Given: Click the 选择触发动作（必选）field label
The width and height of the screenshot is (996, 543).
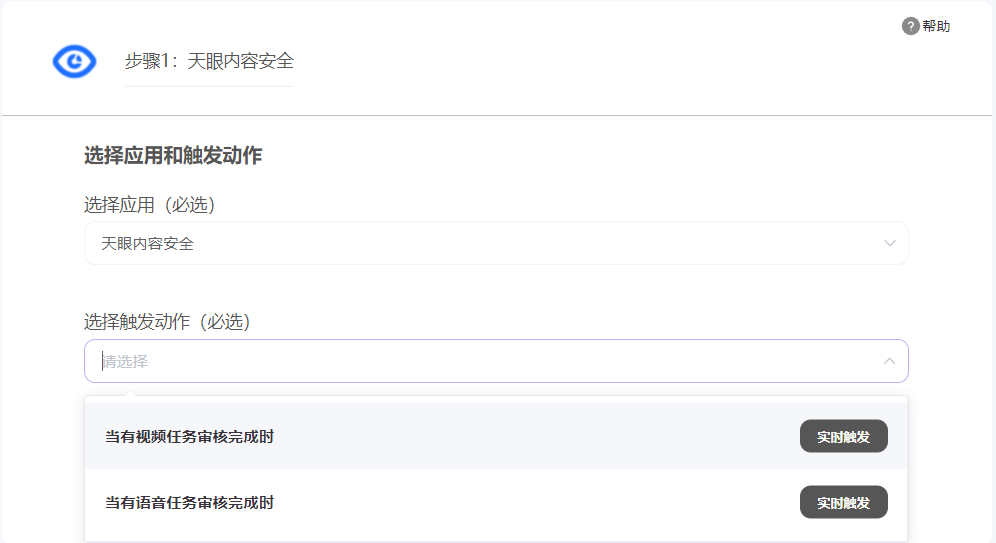Looking at the screenshot, I should (x=167, y=321).
